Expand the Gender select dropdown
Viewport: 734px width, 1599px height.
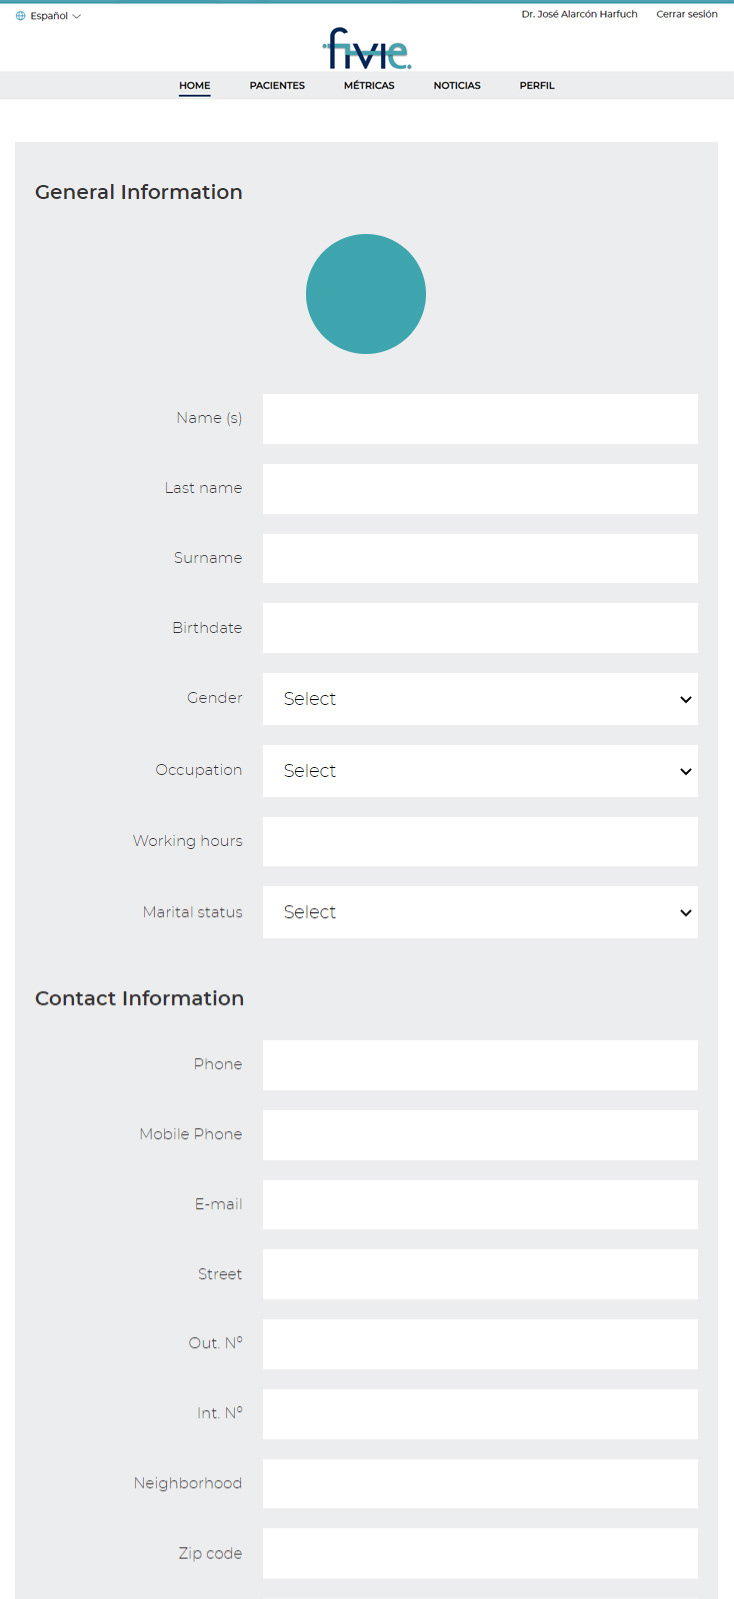point(480,699)
